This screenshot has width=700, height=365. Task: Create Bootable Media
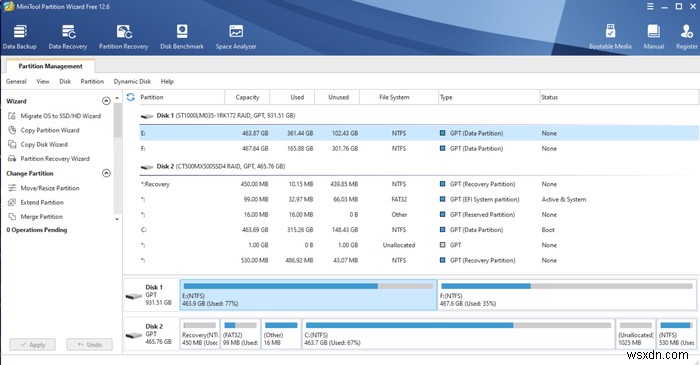(610, 37)
